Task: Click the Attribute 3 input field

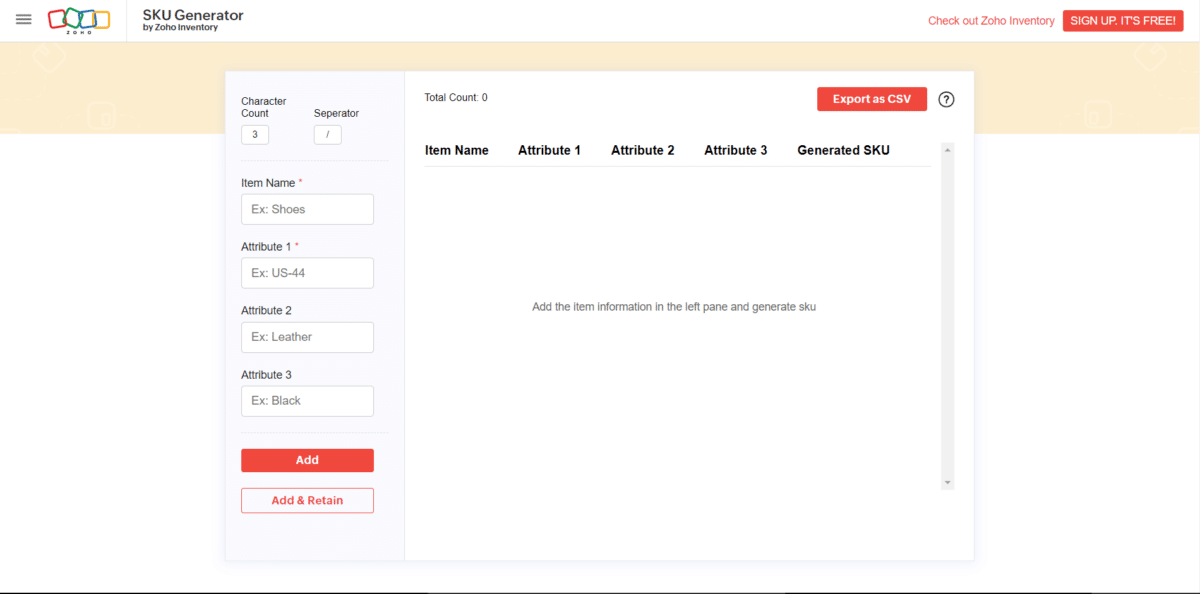Action: pos(307,401)
